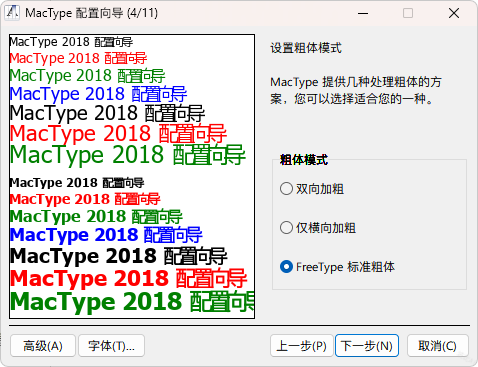This screenshot has width=478, height=367.
Task: Select FreeType 标准粗体 radio button
Action: tap(337, 267)
